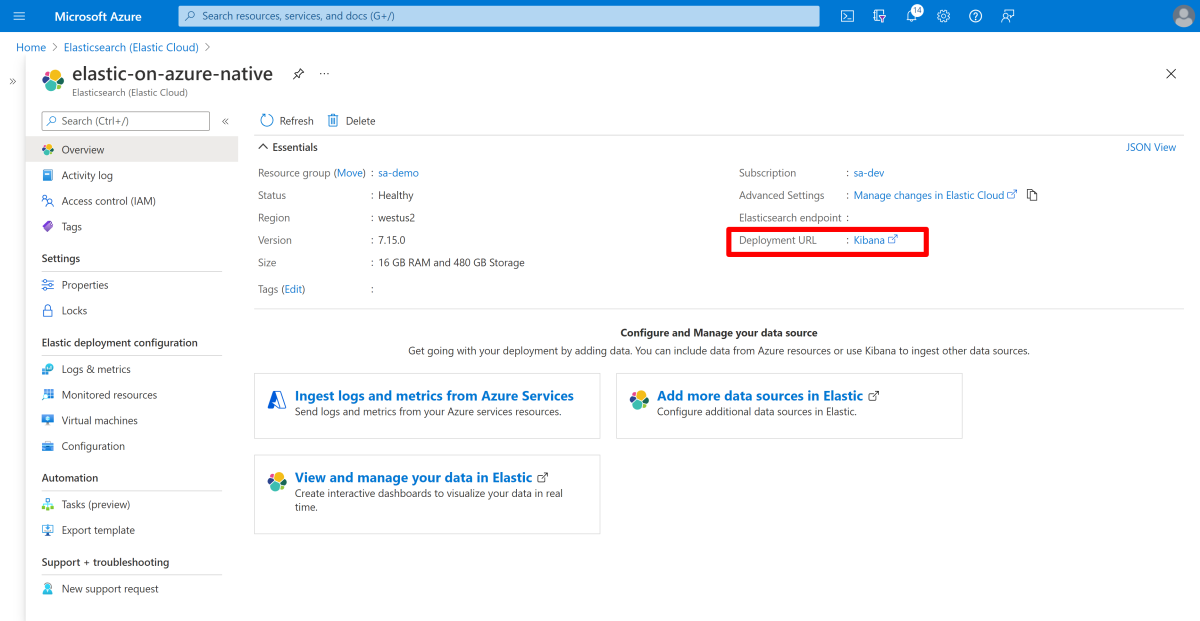The image size is (1200, 621).
Task: Open the notifications bell icon
Action: click(912, 16)
